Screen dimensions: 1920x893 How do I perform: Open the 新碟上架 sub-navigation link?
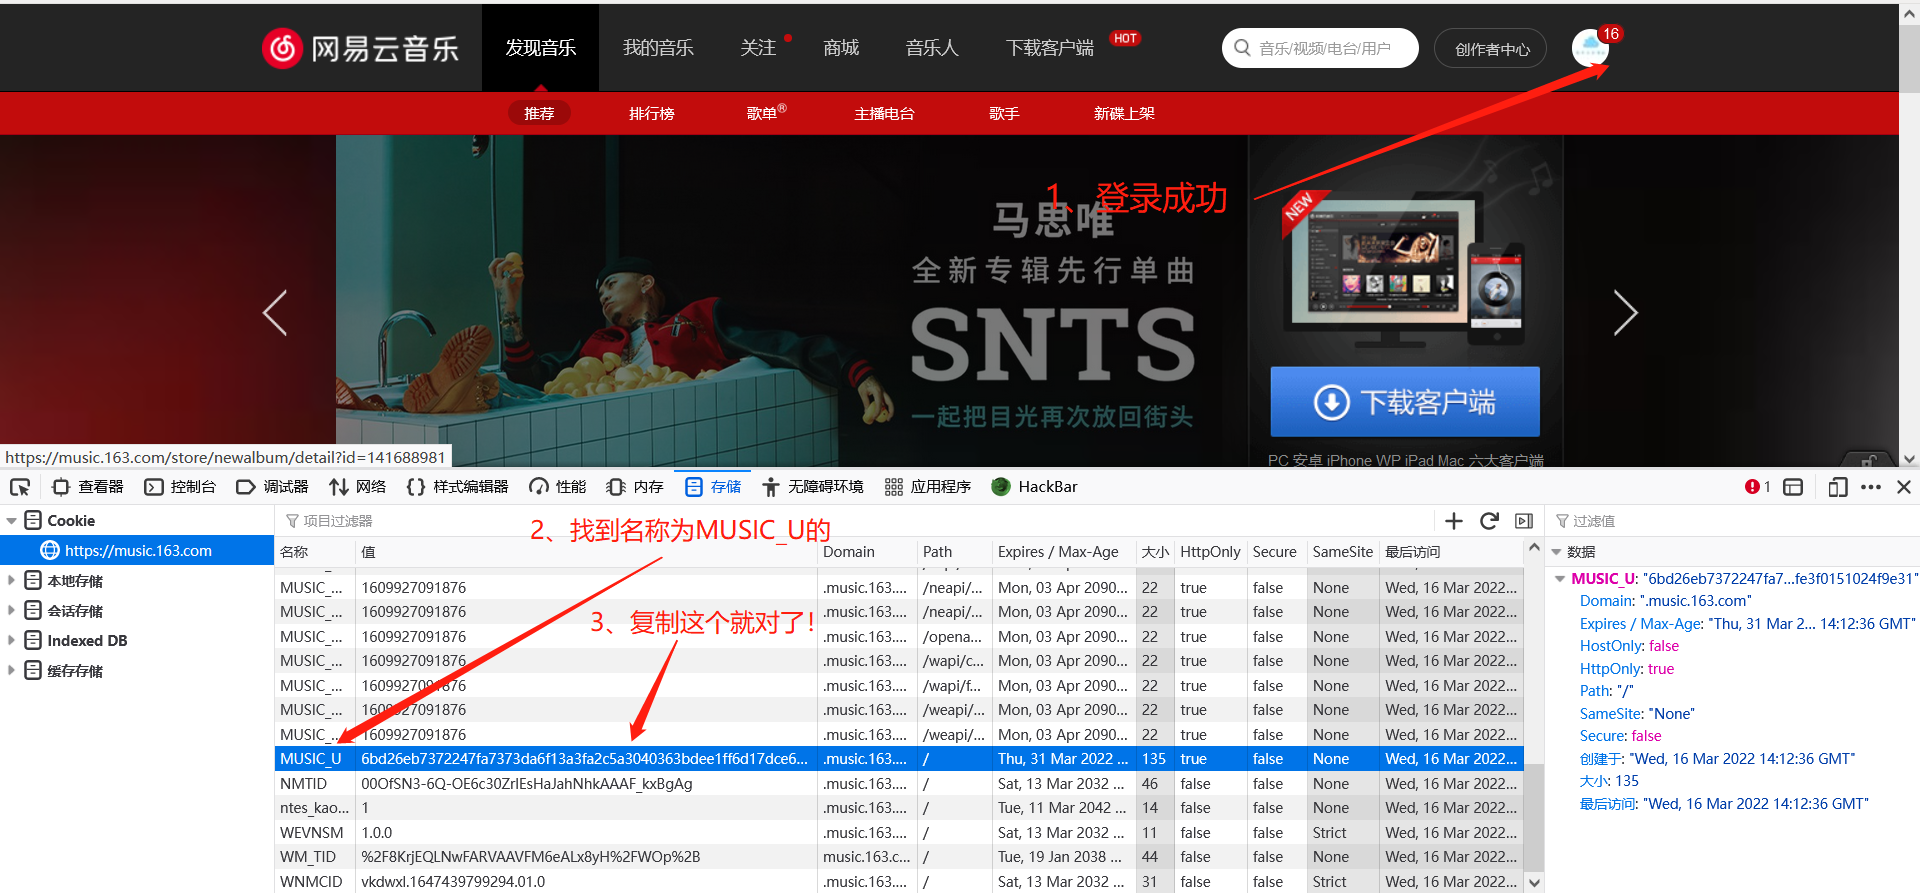tap(1124, 113)
